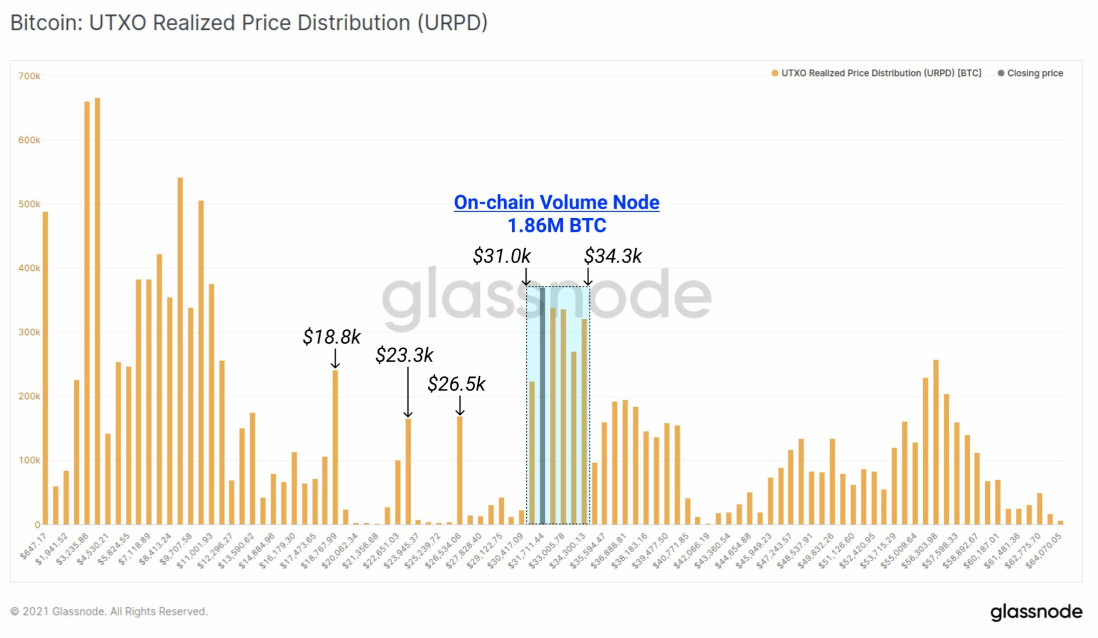This screenshot has width=1098, height=638.
Task: Click the $647.17 x-axis label
Action: (x=34, y=546)
